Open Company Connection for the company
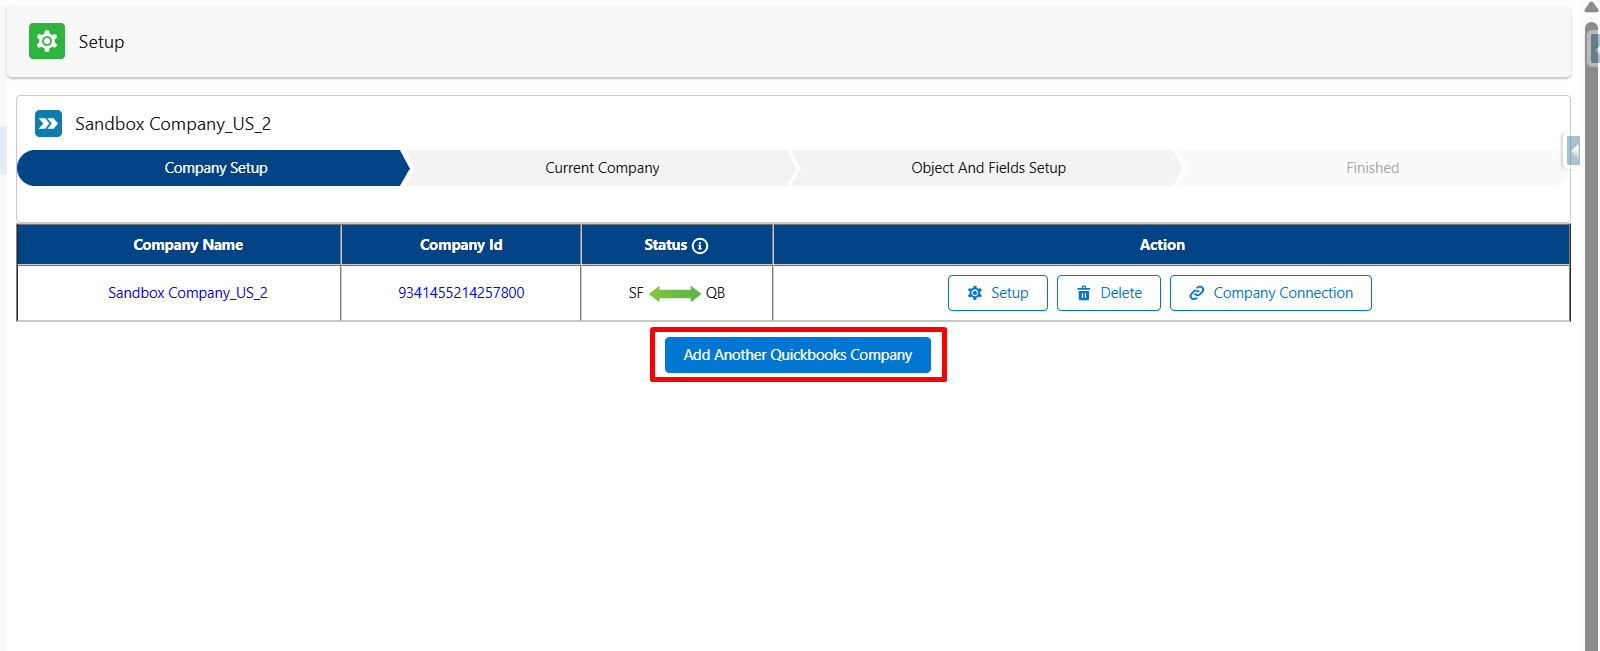Screen dimensions: 1600x651 pyautogui.click(x=1271, y=293)
